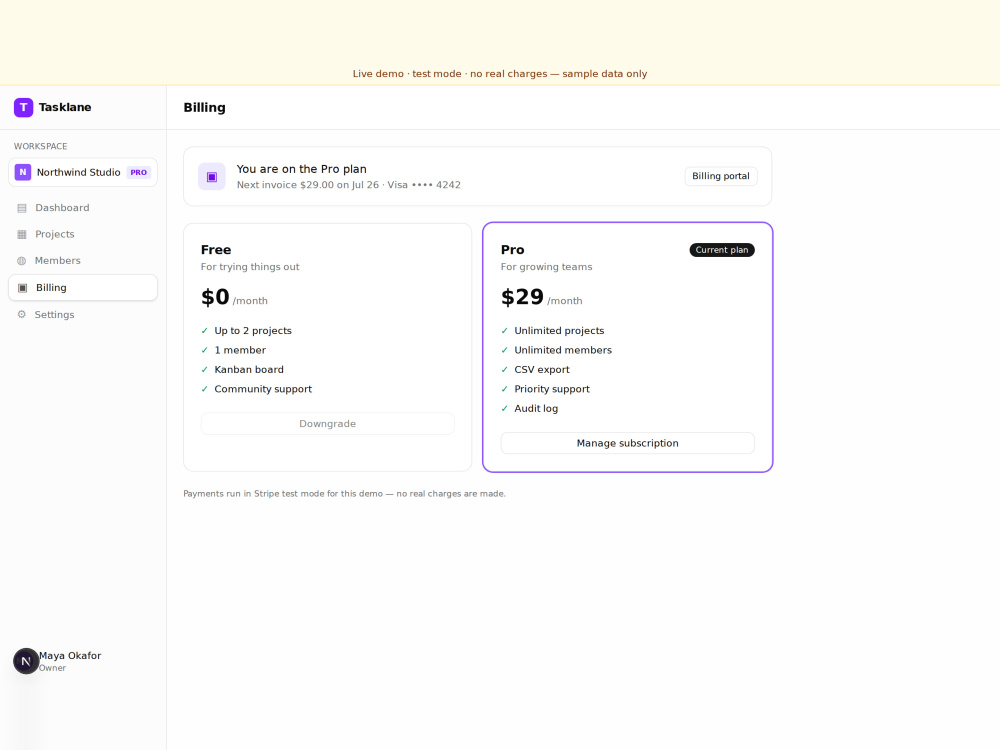Click the Settings gear icon

pos(22,314)
